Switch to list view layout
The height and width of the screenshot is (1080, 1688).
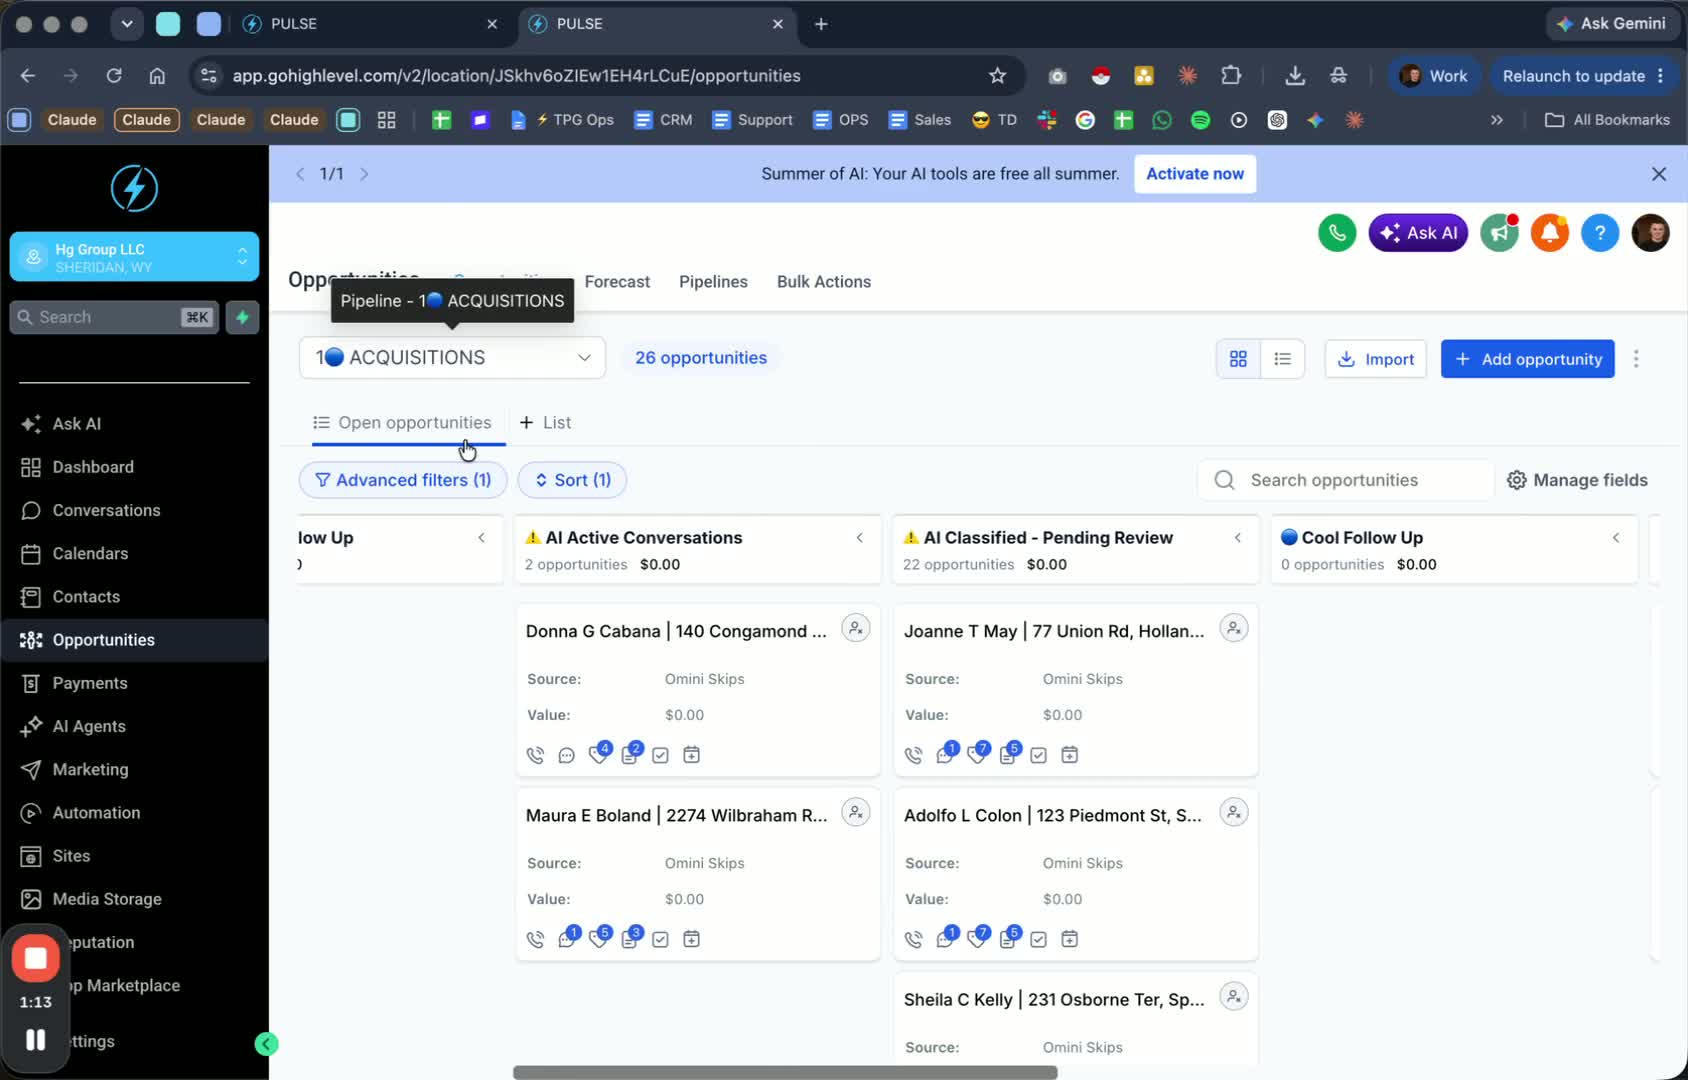click(1282, 359)
